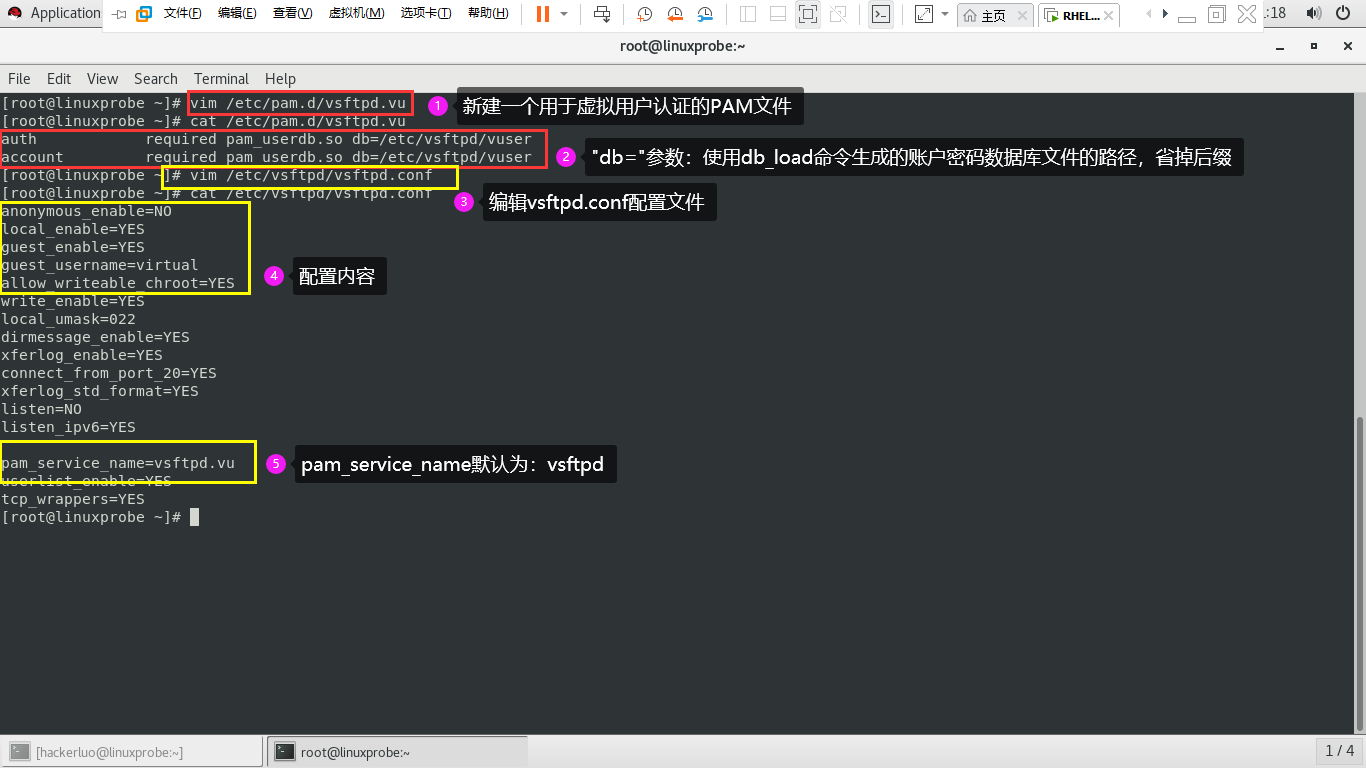Open the dropdown arrow beside the pause button
The width and height of the screenshot is (1366, 768).
564,14
